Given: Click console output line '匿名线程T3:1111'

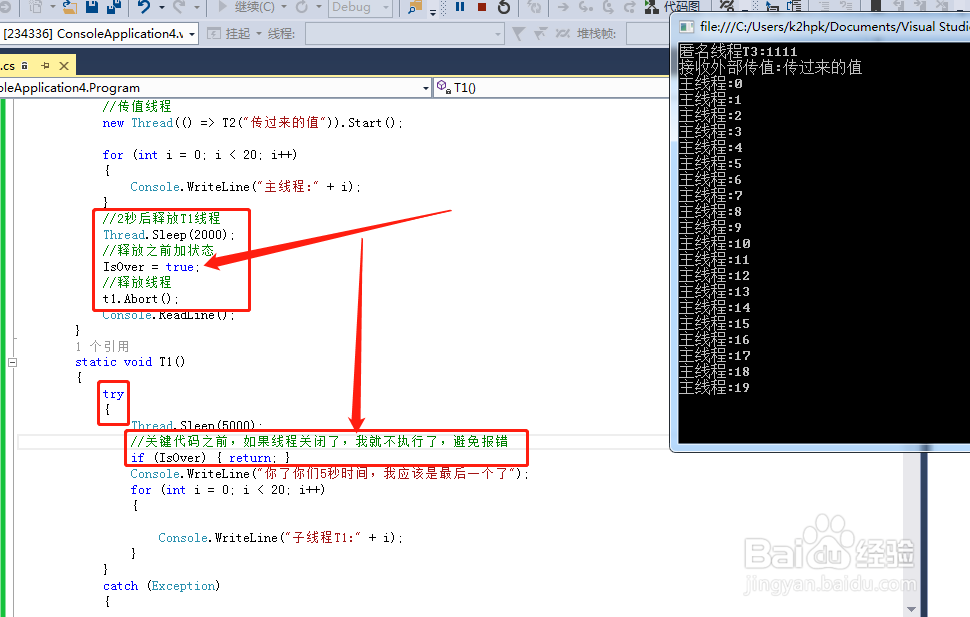Looking at the screenshot, I should click(737, 51).
